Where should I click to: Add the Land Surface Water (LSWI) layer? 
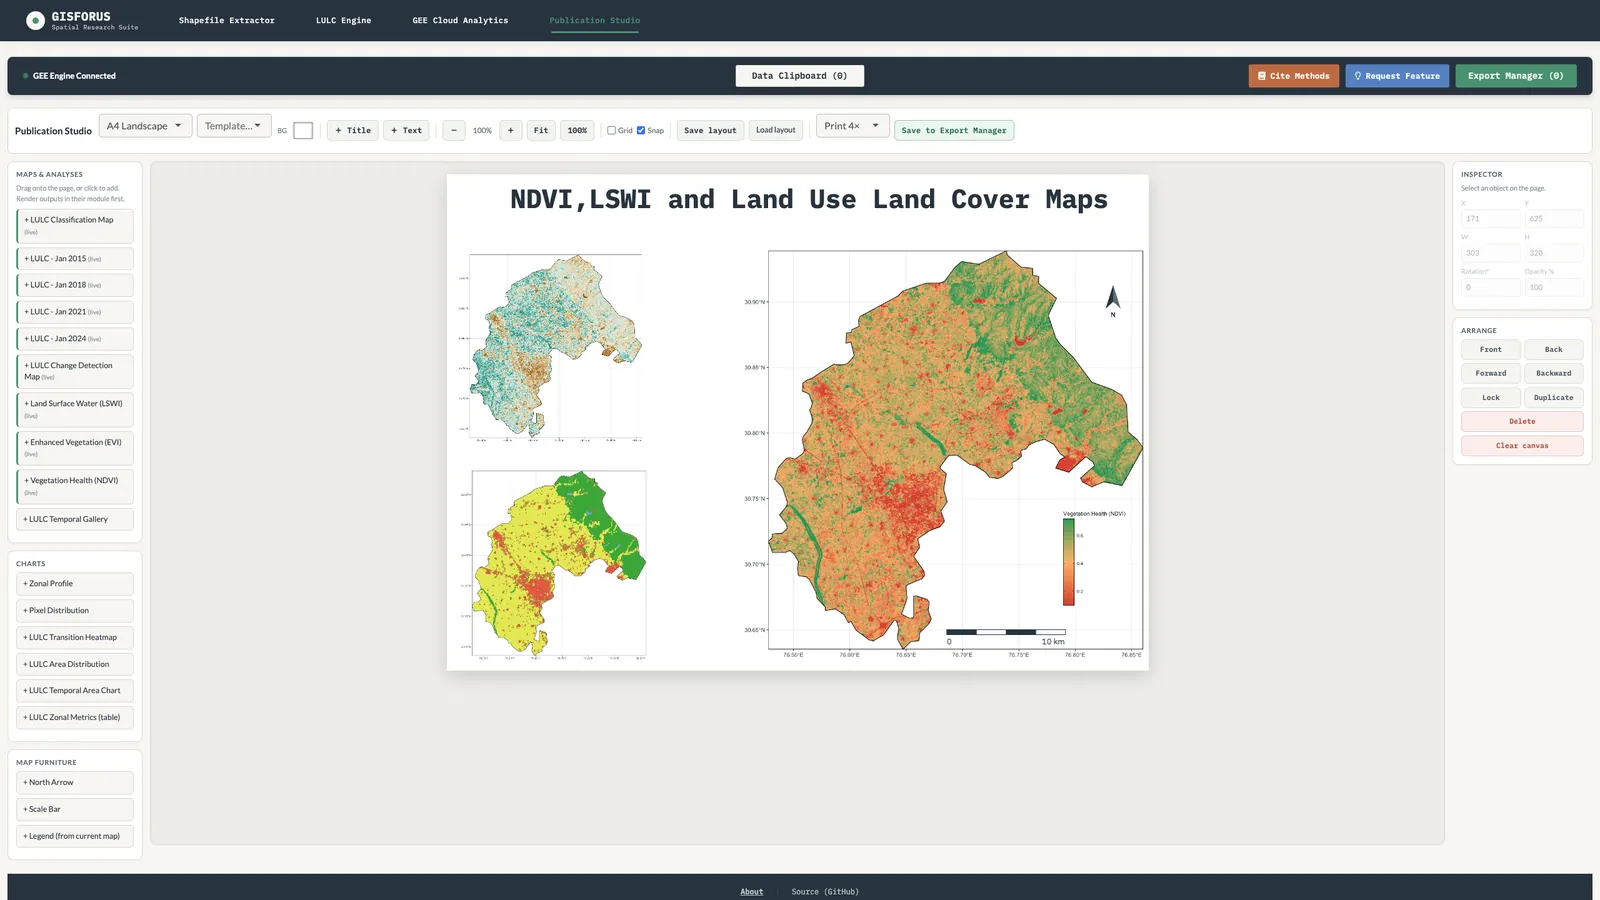coord(75,409)
